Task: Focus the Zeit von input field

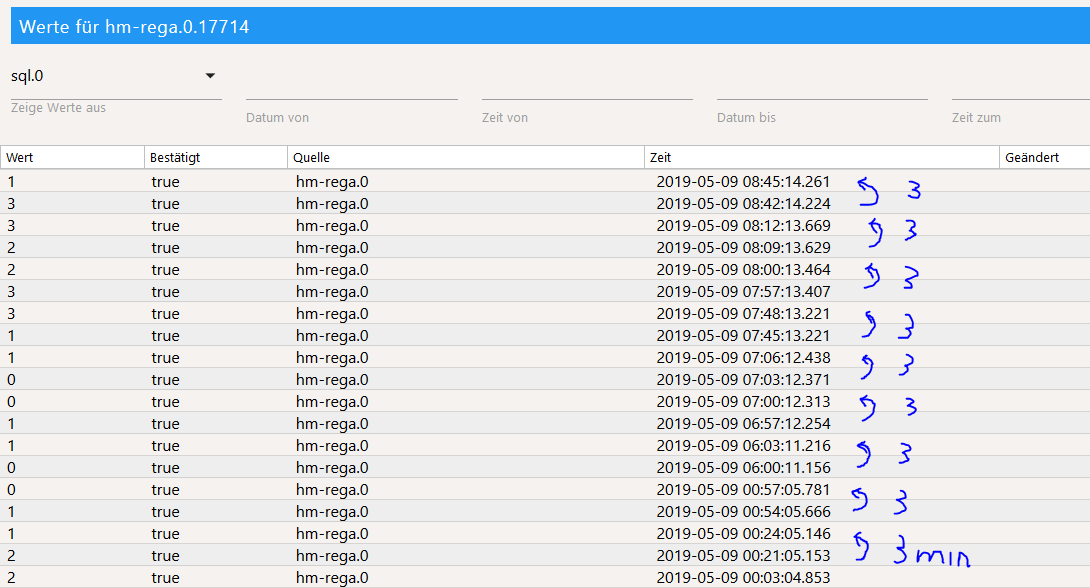Action: (587, 89)
